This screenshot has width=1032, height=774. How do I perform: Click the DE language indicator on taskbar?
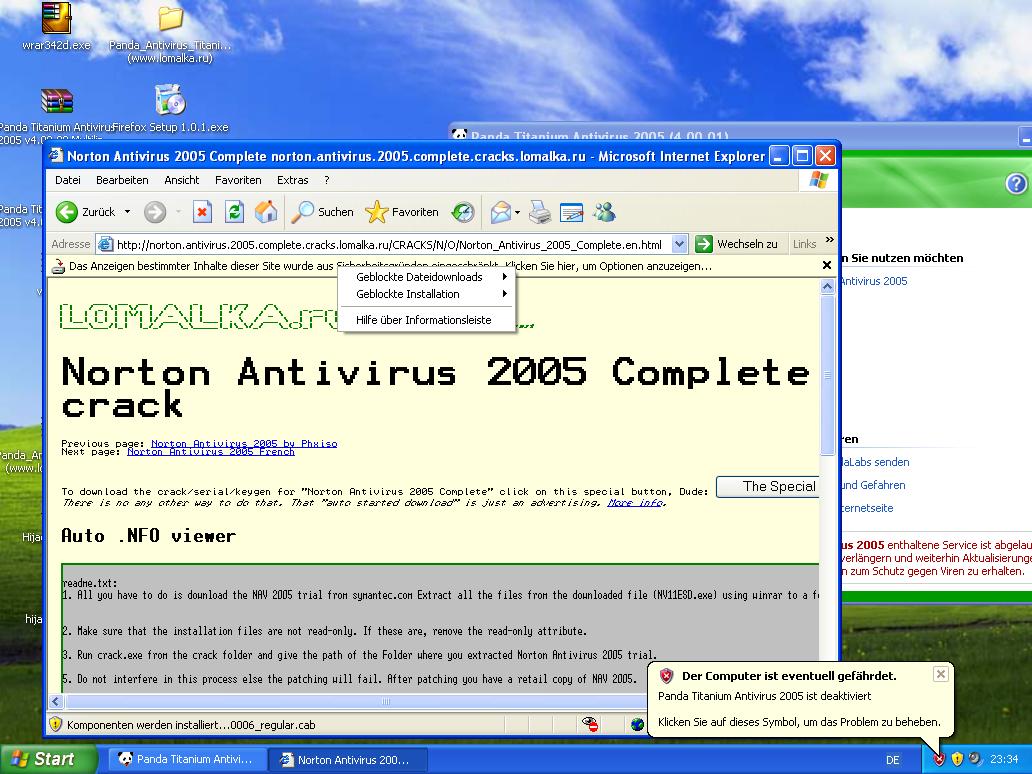pos(892,760)
